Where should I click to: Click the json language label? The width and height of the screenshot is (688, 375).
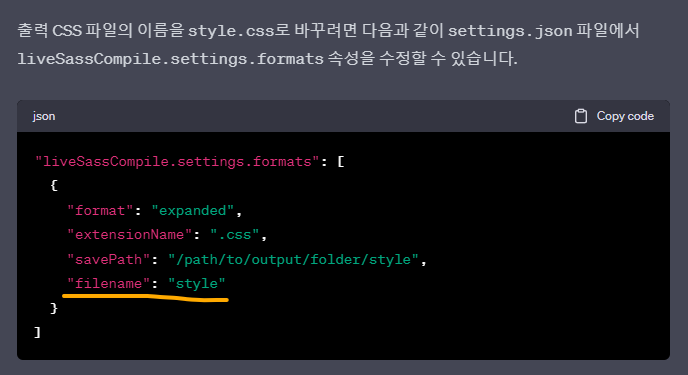(44, 117)
